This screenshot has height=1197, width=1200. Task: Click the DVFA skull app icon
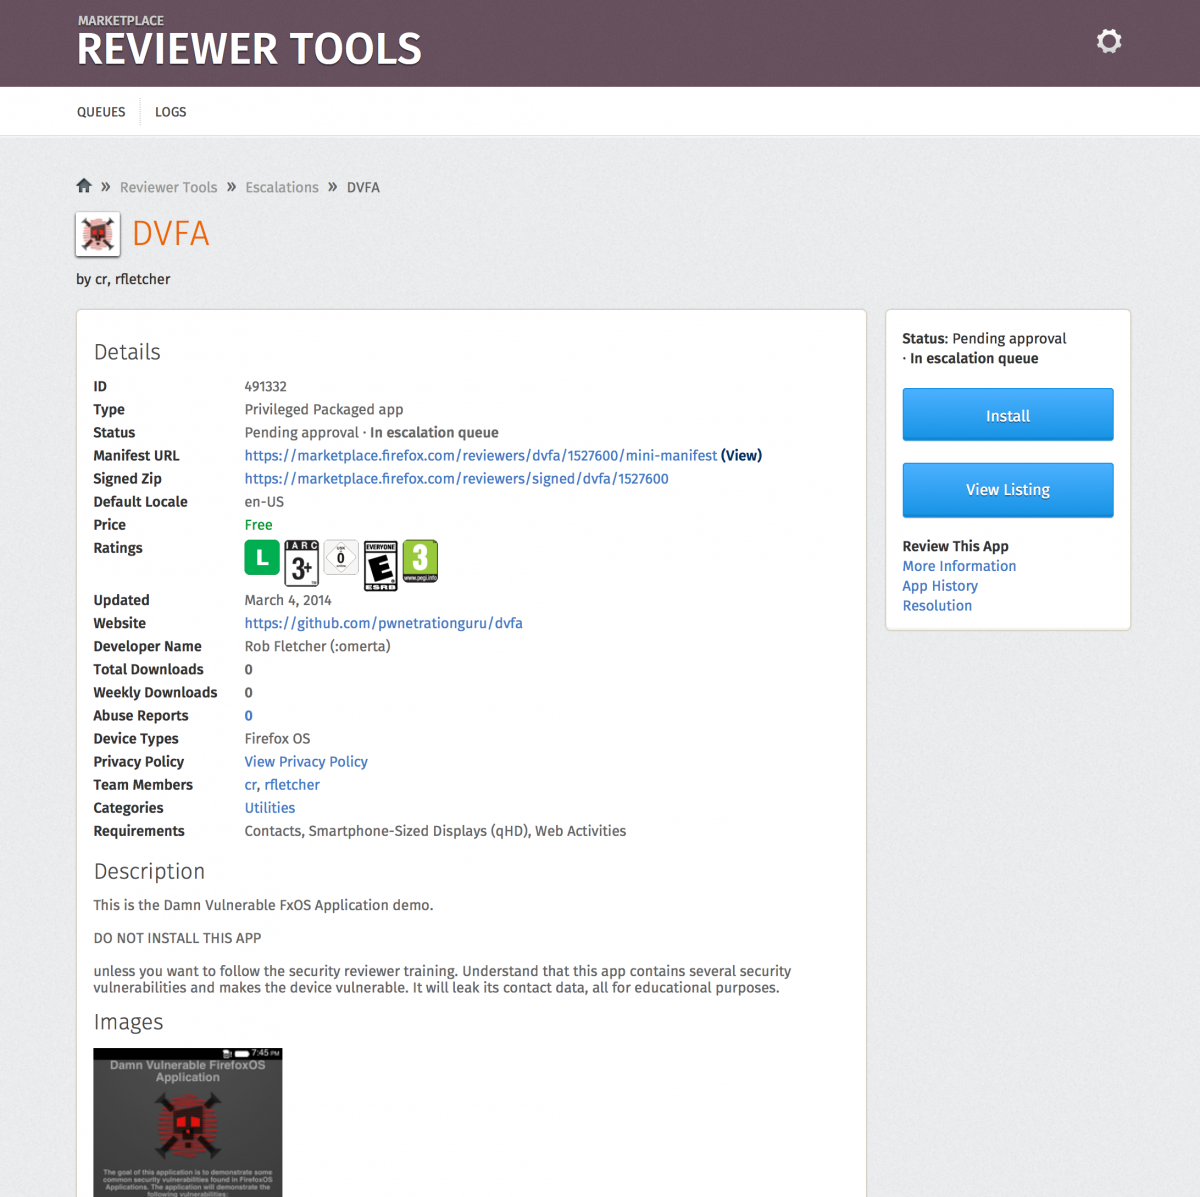tap(98, 234)
